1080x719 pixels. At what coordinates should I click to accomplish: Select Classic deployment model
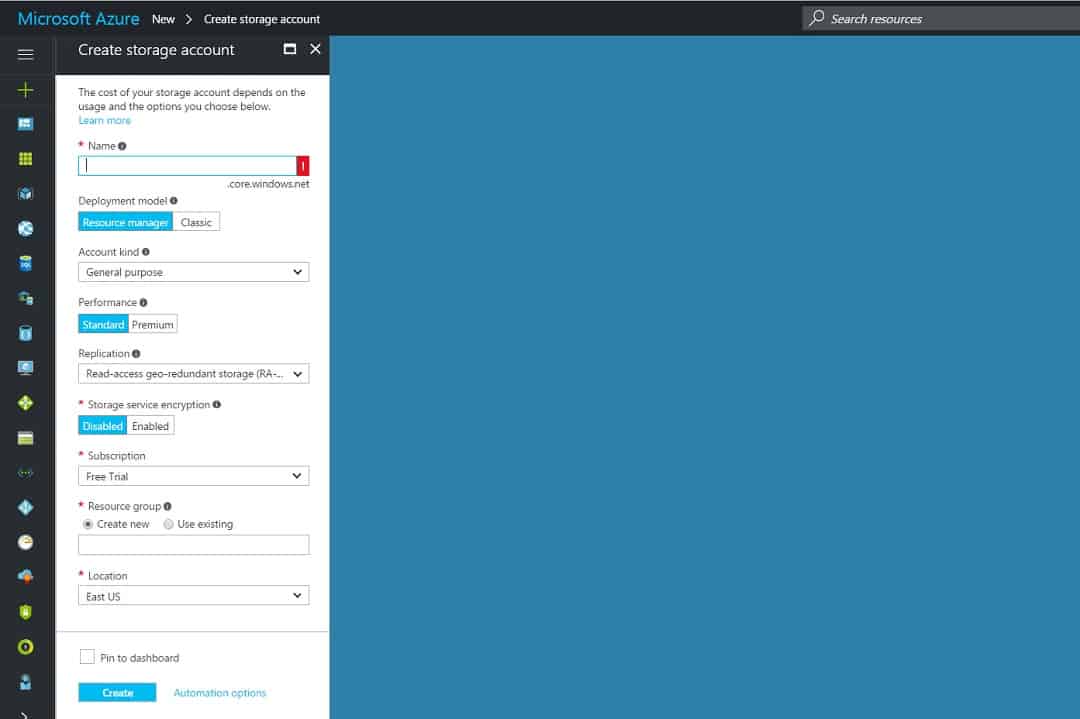tap(196, 222)
